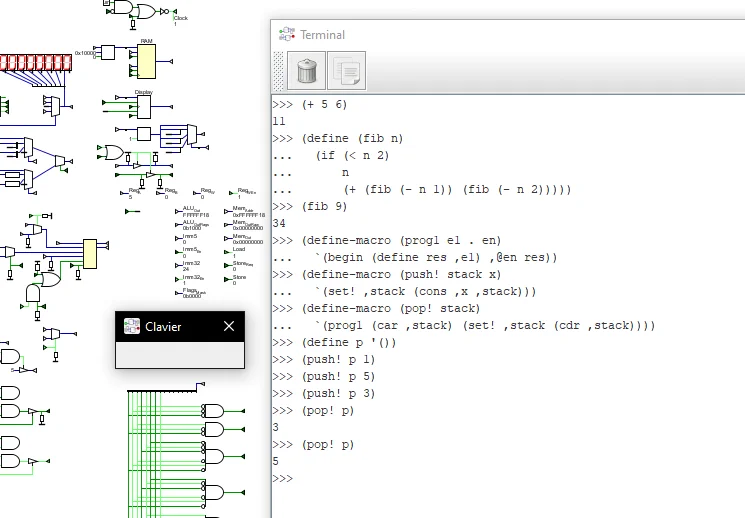Click the Clavier window title text

163,327
